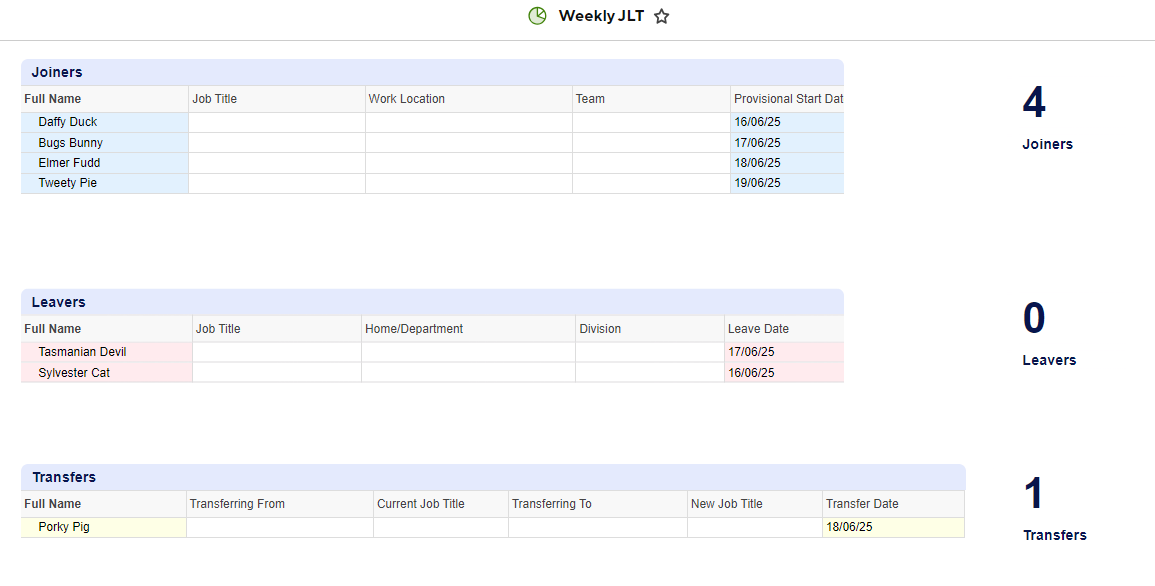Open the Joiners widget header
The width and height of the screenshot is (1155, 586).
point(432,72)
